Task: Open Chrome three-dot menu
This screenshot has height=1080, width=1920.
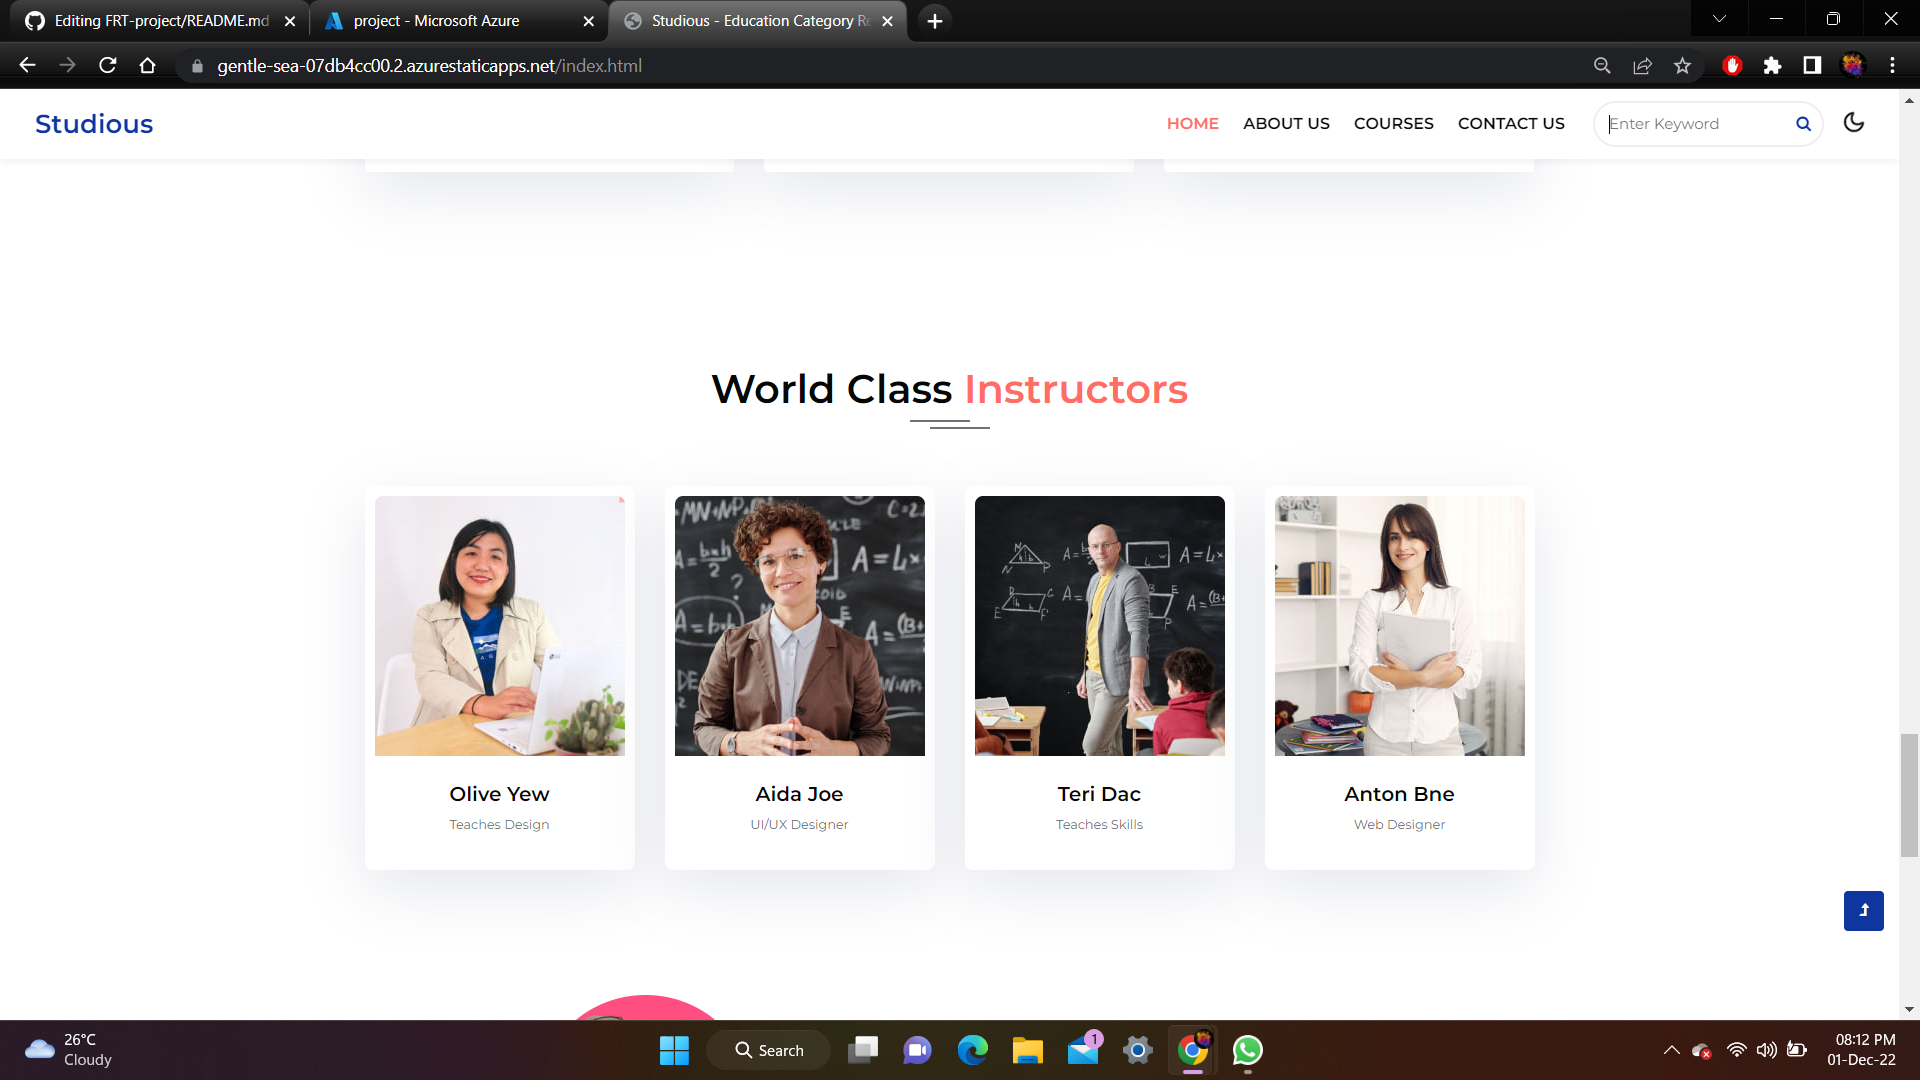Action: 1892,66
